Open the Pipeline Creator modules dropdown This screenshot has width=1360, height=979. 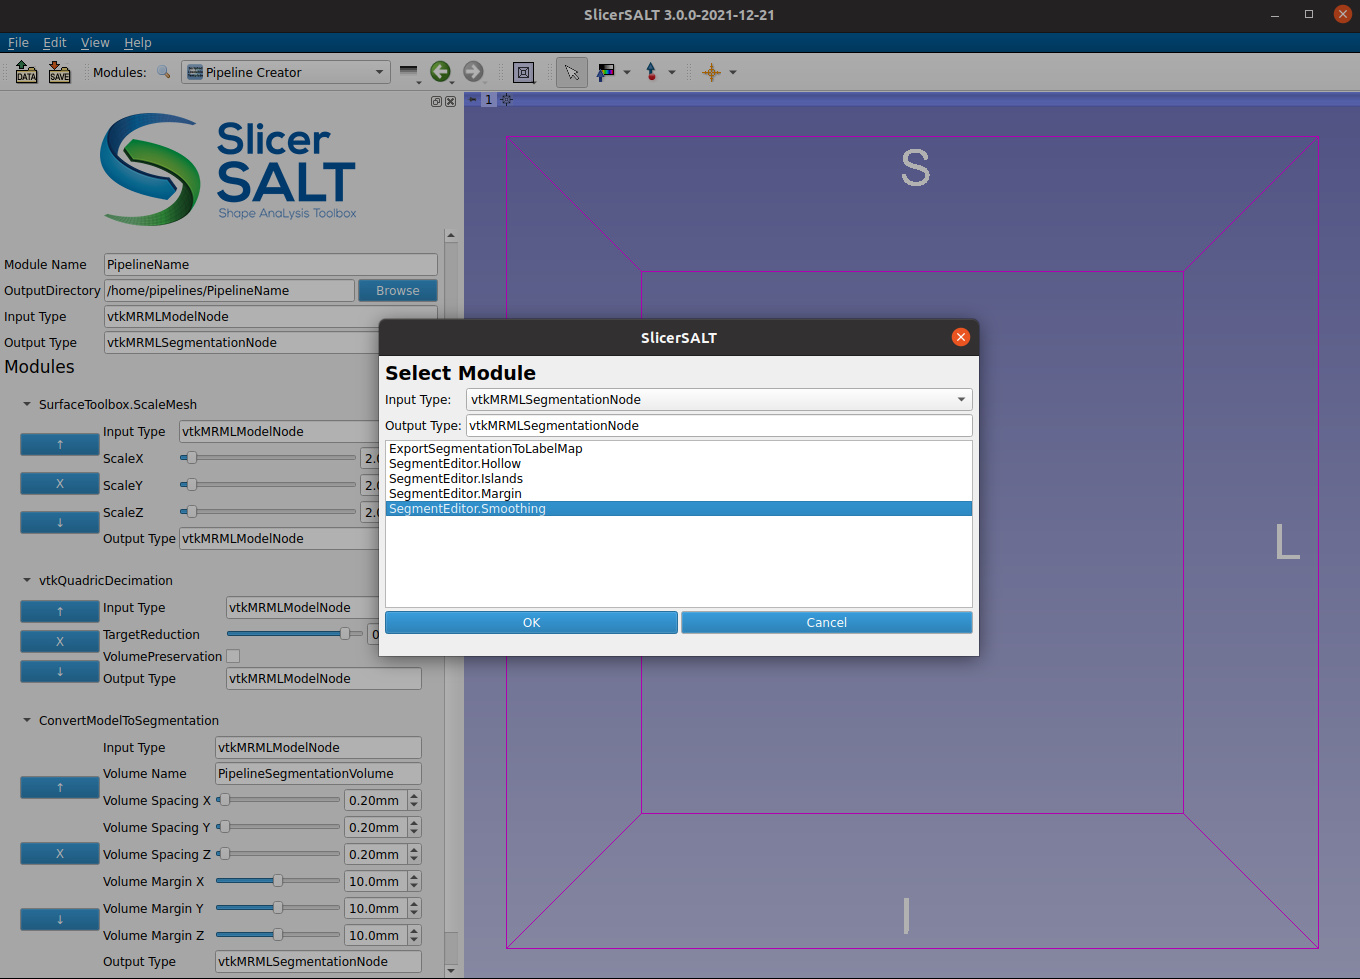click(378, 71)
